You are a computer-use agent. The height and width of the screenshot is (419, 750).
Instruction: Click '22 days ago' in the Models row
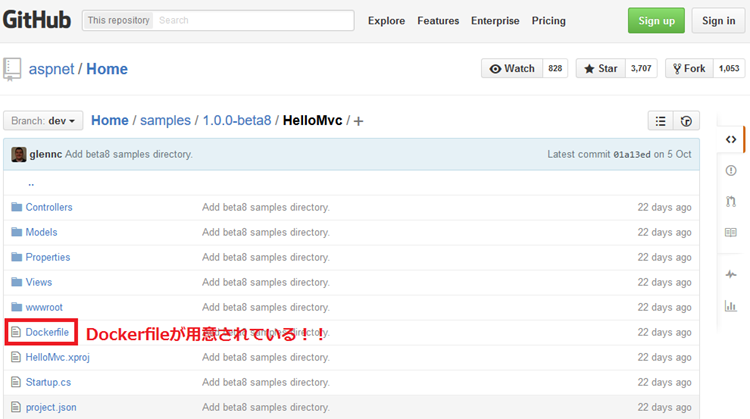tap(664, 232)
